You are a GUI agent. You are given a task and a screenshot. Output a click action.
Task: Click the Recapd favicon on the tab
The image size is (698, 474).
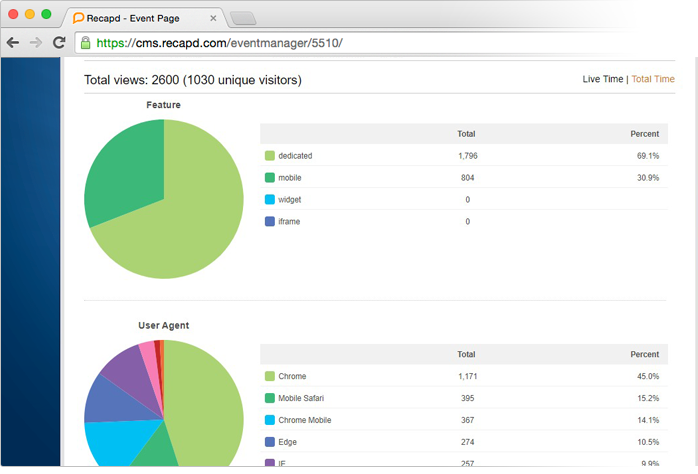[x=78, y=18]
